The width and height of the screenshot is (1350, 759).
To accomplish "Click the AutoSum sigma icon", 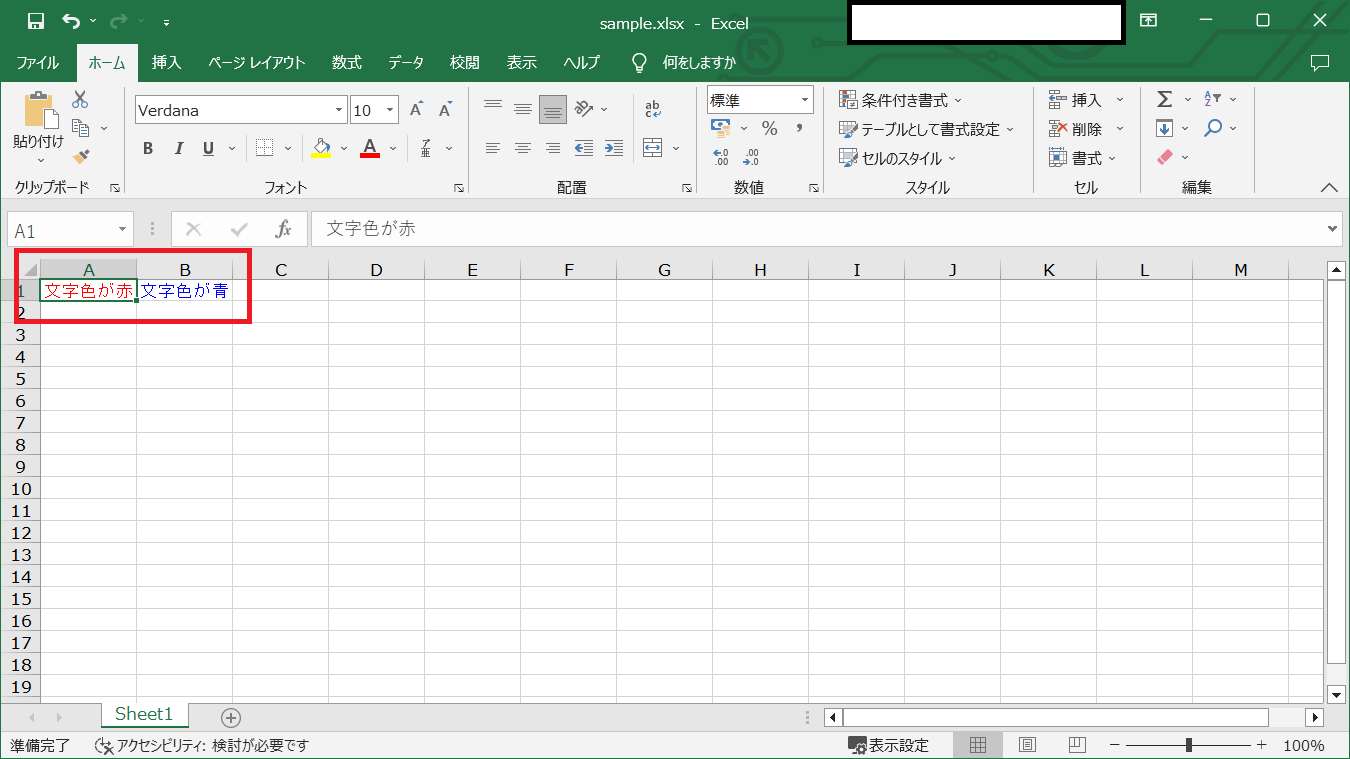I will coord(1164,99).
